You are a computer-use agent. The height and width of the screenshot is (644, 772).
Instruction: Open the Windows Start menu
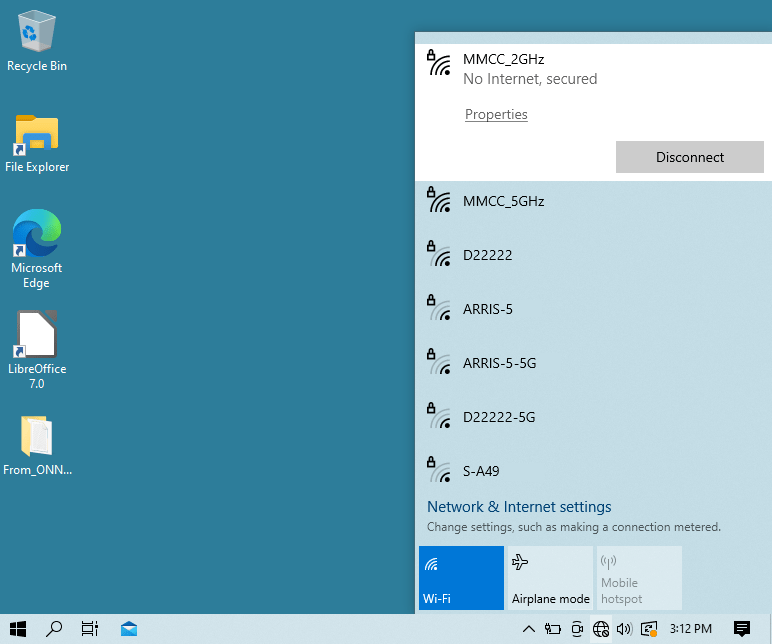pyautogui.click(x=18, y=628)
